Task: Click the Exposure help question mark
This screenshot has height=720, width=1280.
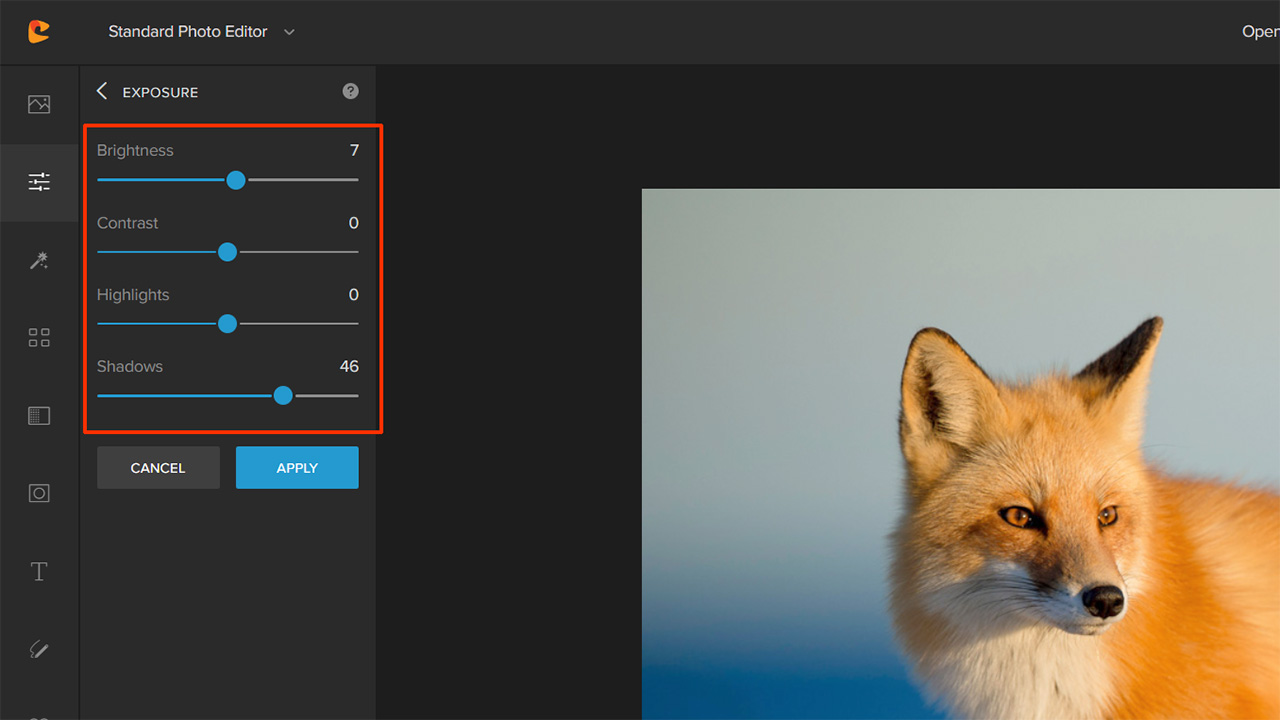Action: pos(350,91)
